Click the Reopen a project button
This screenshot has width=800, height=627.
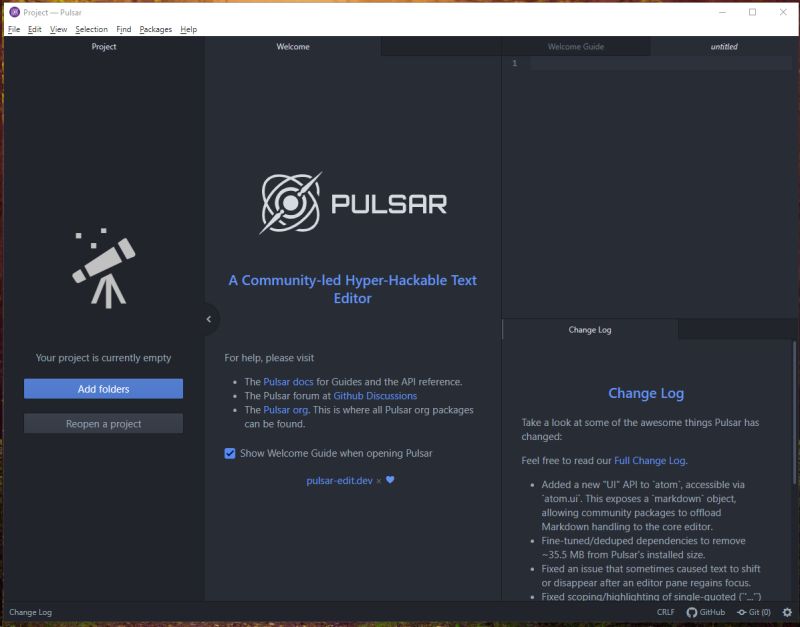click(x=102, y=423)
